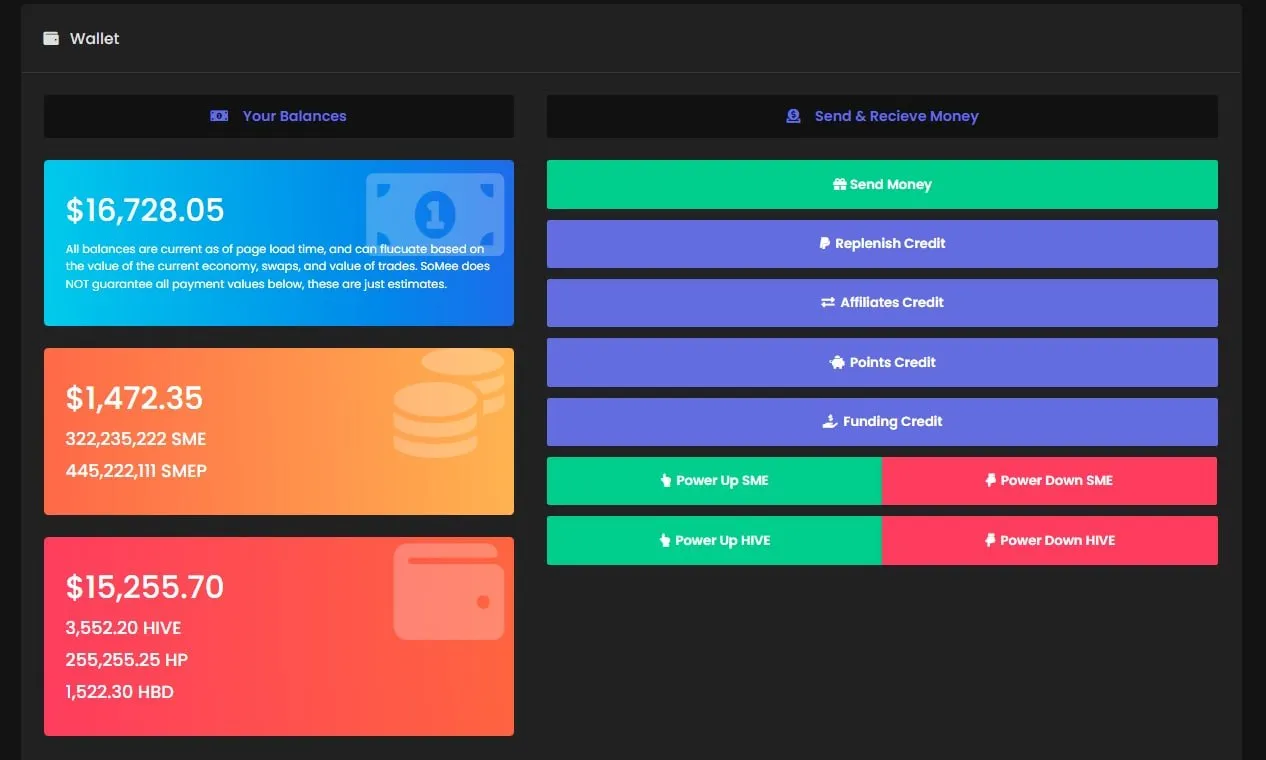Viewport: 1266px width, 760px height.
Task: Click the Funding Credit button
Action: (x=882, y=422)
